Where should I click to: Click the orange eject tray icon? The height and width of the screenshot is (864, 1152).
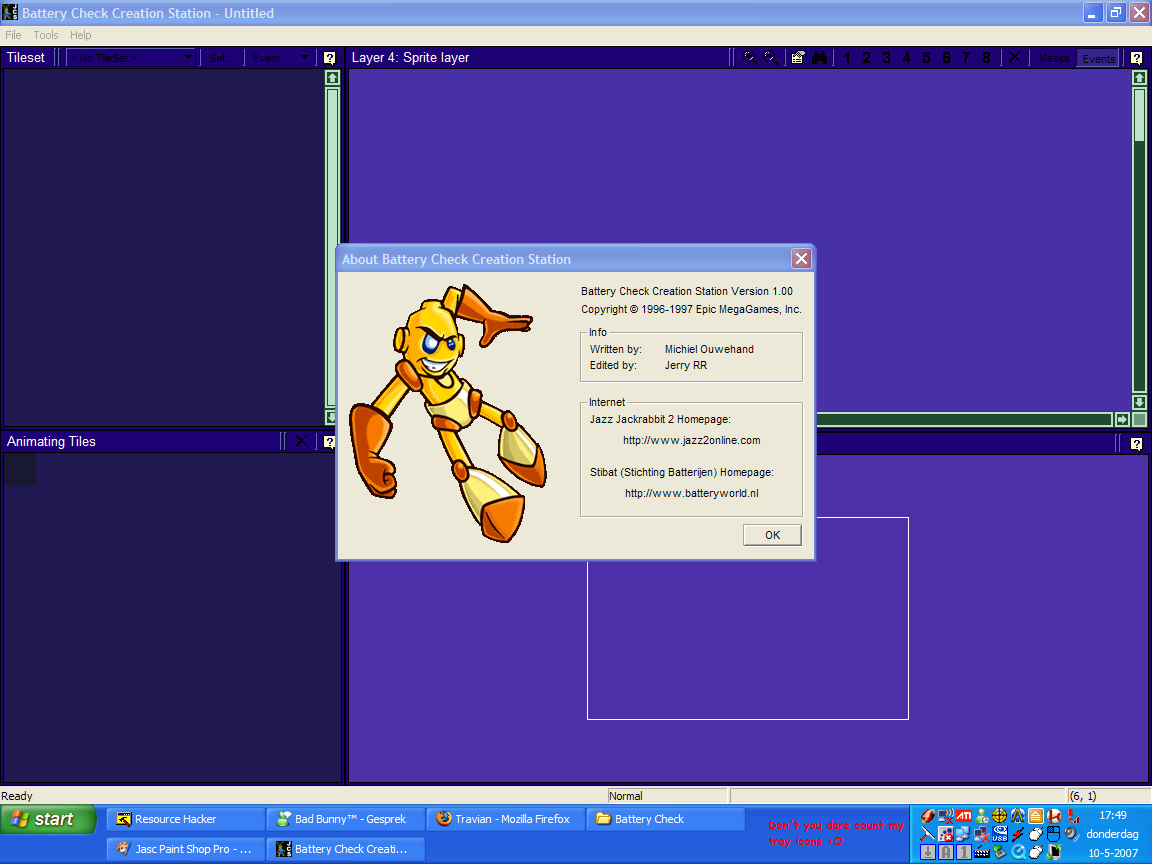[x=1036, y=816]
